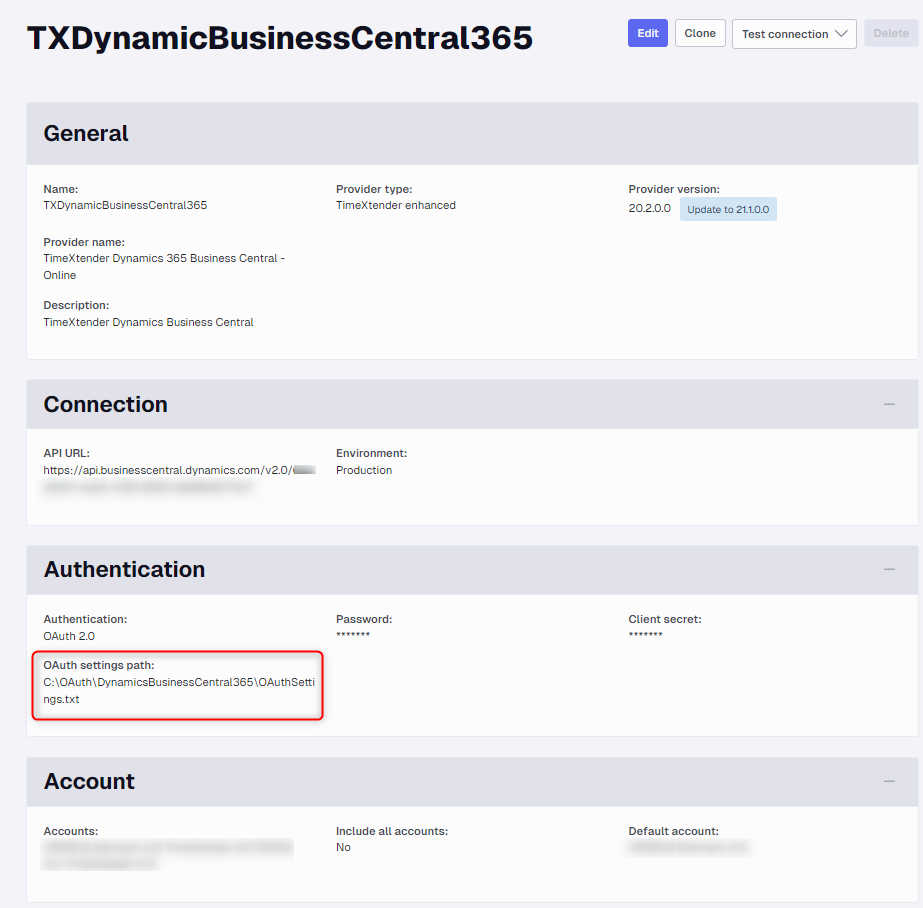The width and height of the screenshot is (923, 908).
Task: Collapse the Authentication section
Action: 889,569
